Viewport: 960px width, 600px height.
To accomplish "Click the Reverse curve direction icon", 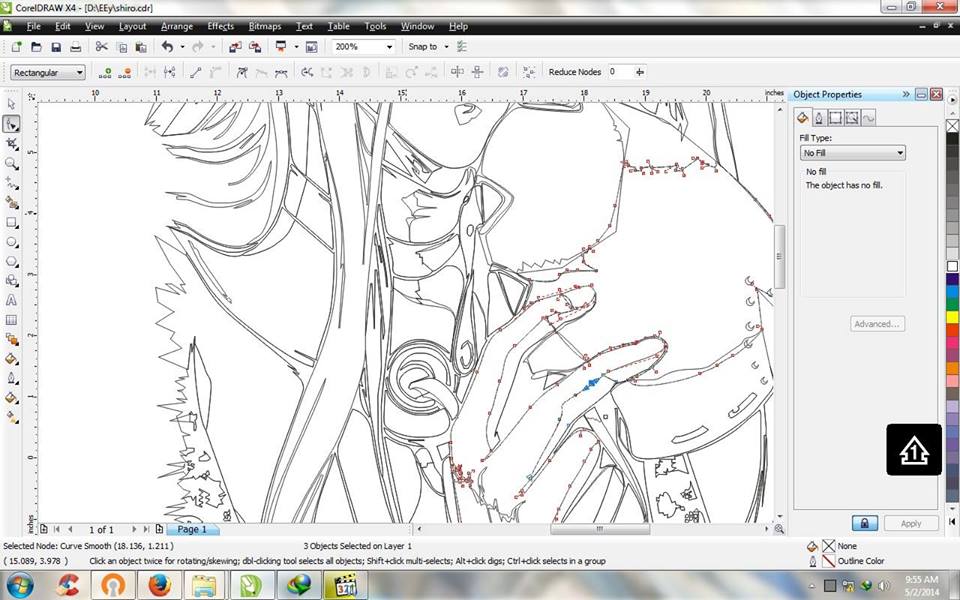I will [307, 72].
